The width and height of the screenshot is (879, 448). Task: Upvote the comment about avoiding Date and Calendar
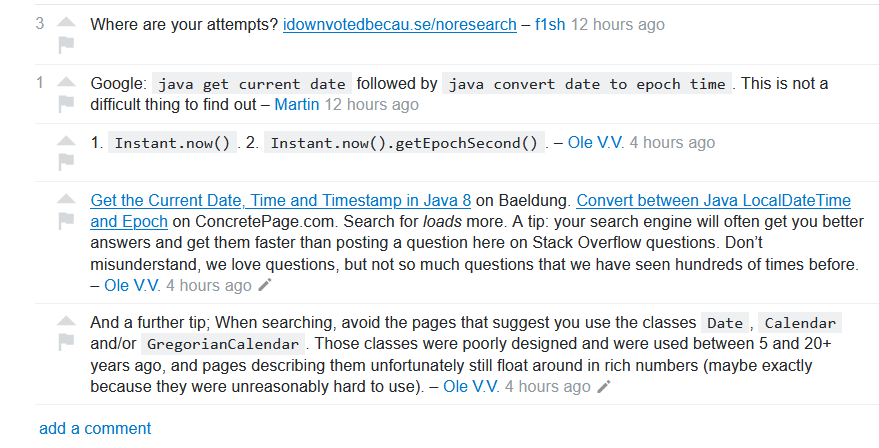pos(66,321)
